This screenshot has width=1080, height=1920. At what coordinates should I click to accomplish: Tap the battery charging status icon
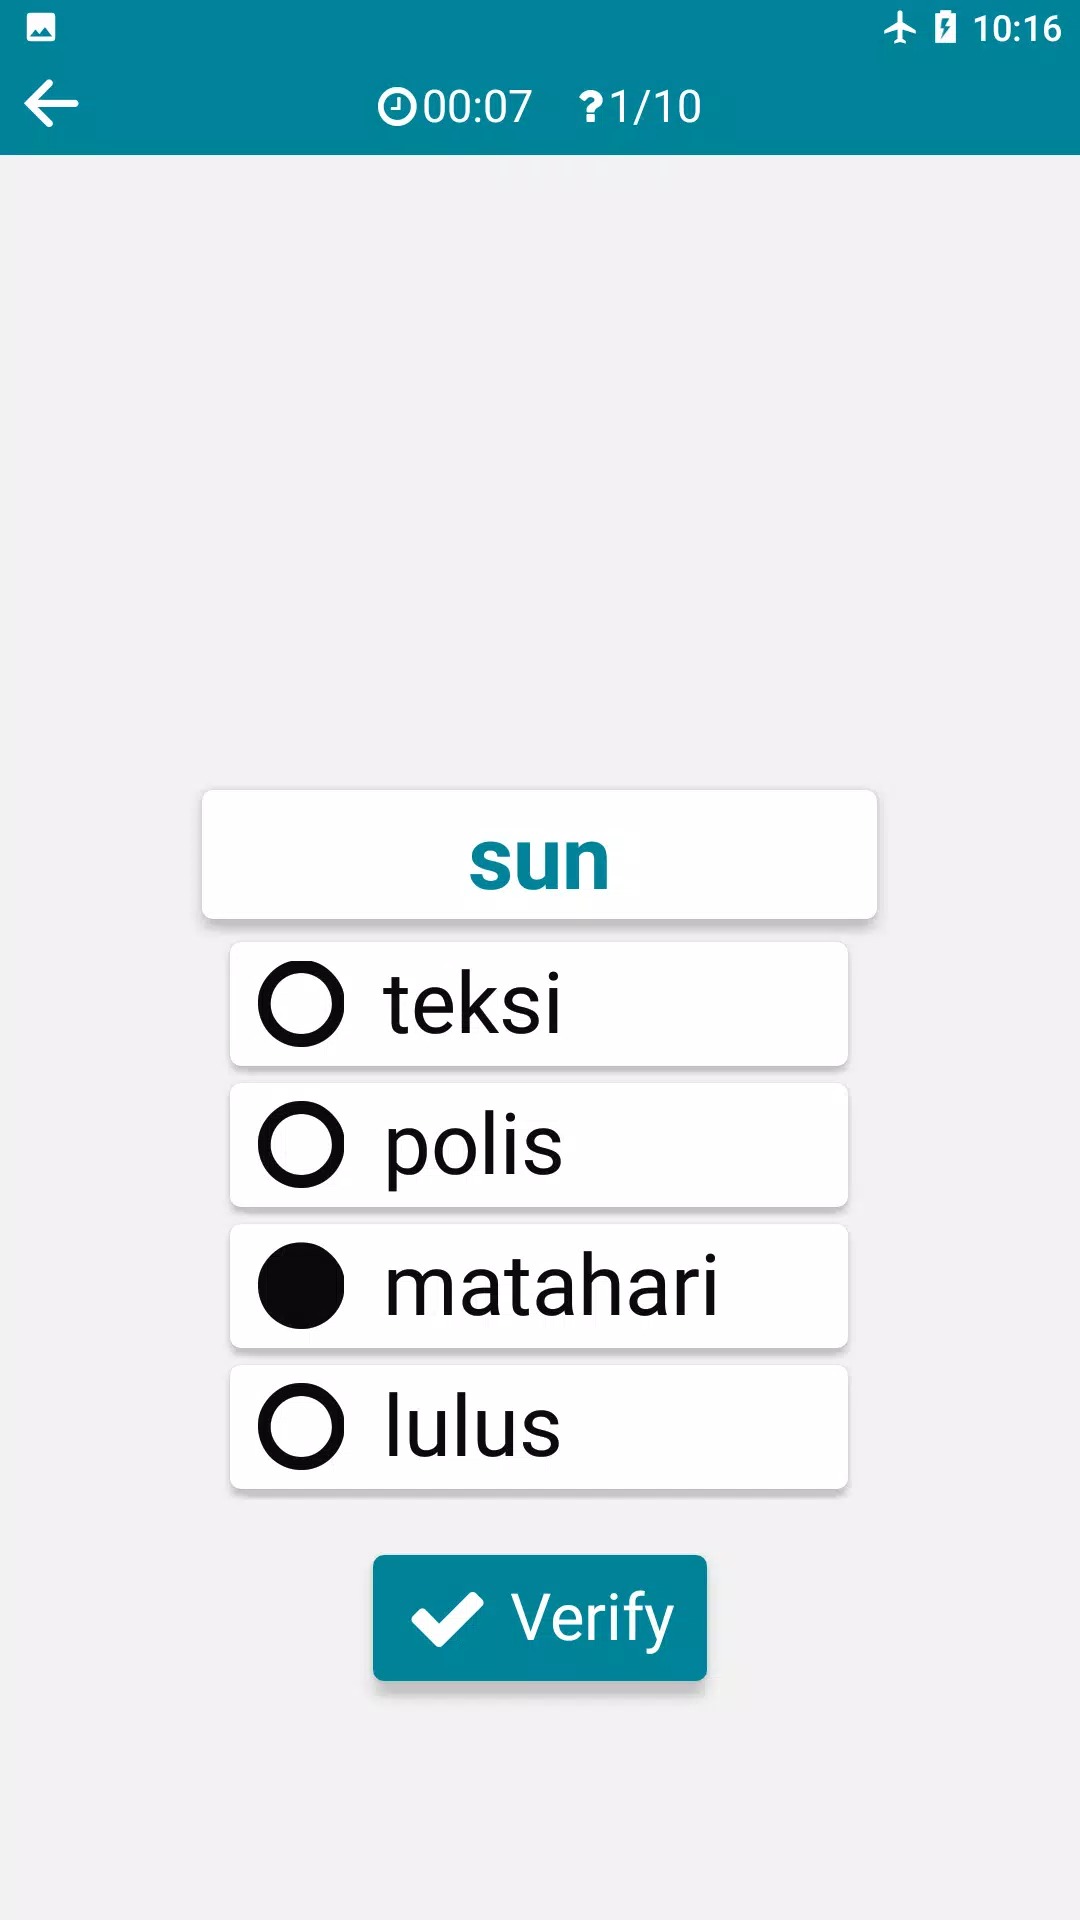click(x=944, y=27)
